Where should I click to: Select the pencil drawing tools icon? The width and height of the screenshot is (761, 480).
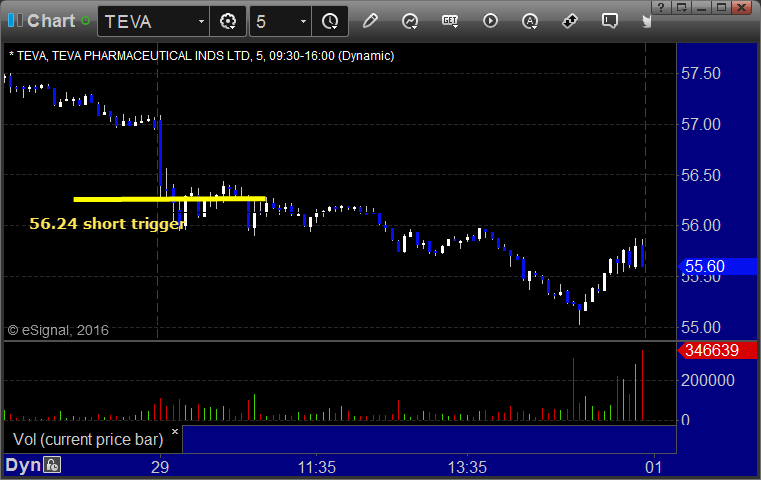tap(370, 21)
